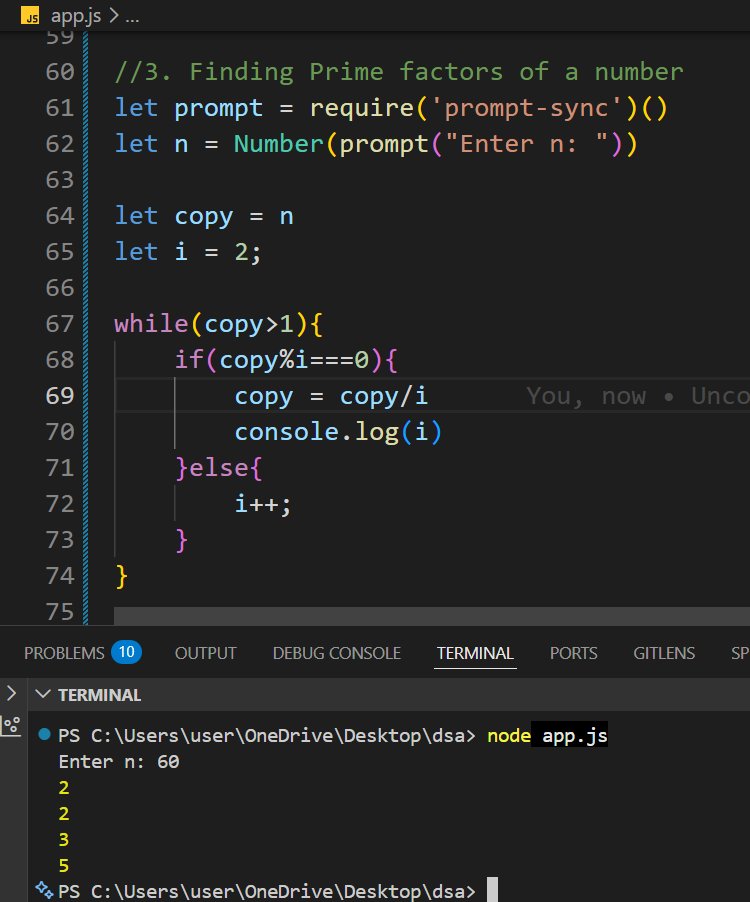
Task: Click terminal output value 3
Action: click(64, 839)
